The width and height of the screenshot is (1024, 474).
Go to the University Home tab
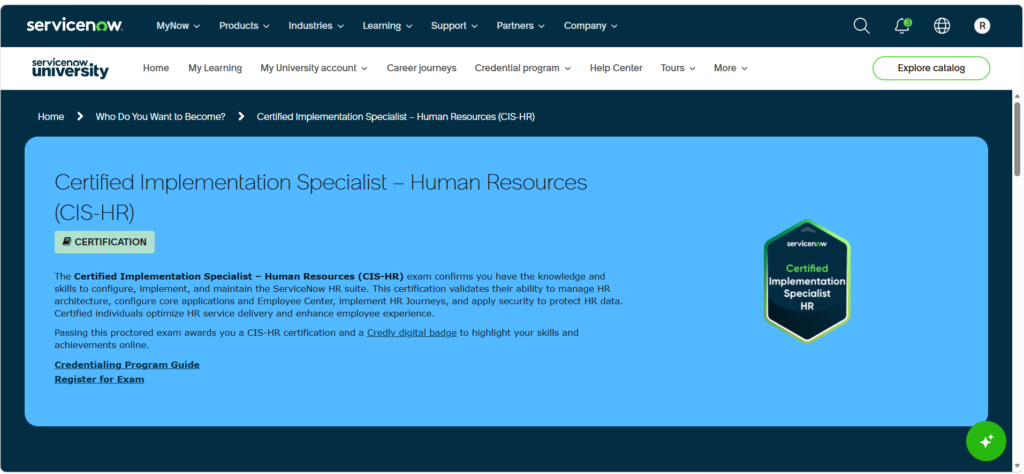(x=156, y=68)
